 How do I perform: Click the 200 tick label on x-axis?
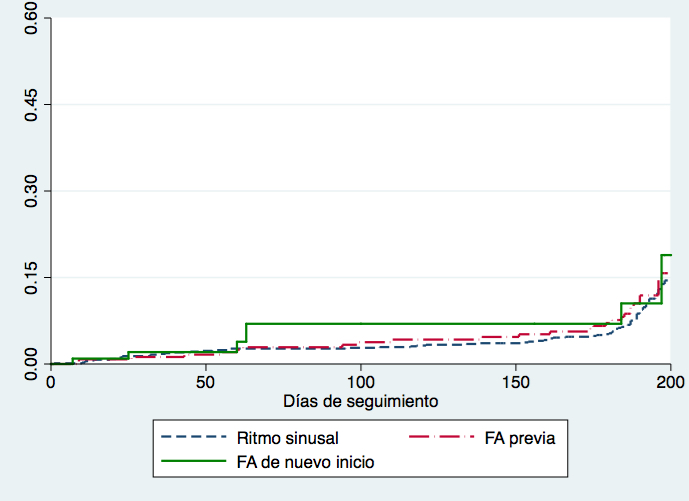(x=670, y=381)
